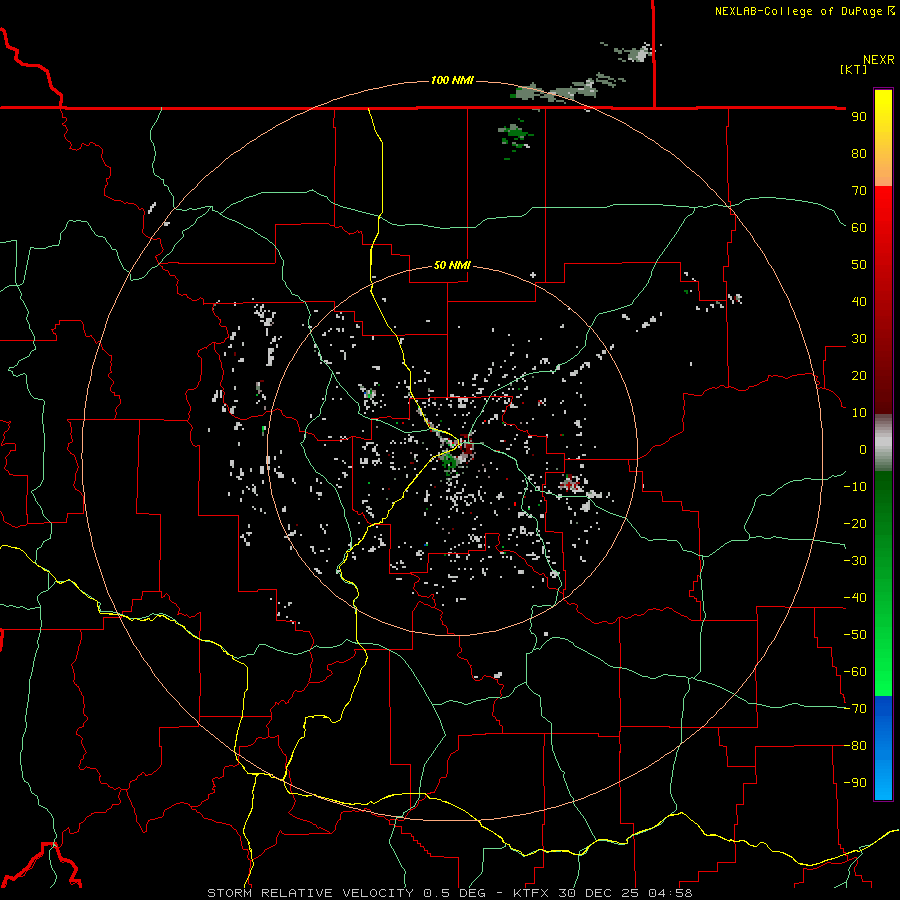
Task: Select the 40 value on the velocity scale
Action: [859, 302]
